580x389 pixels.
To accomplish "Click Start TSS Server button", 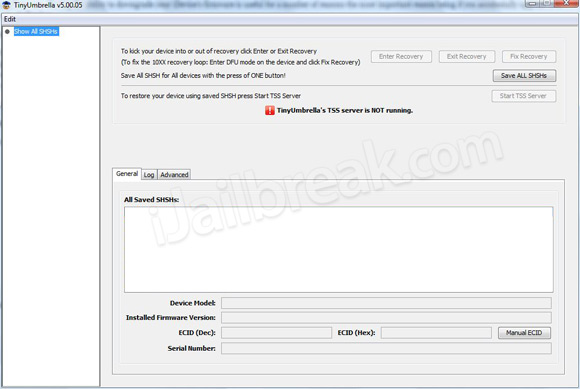I will click(x=523, y=96).
